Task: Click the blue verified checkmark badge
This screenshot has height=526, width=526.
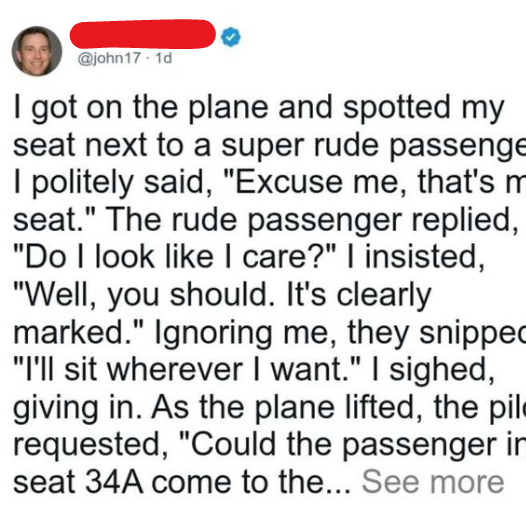Action: point(231,37)
